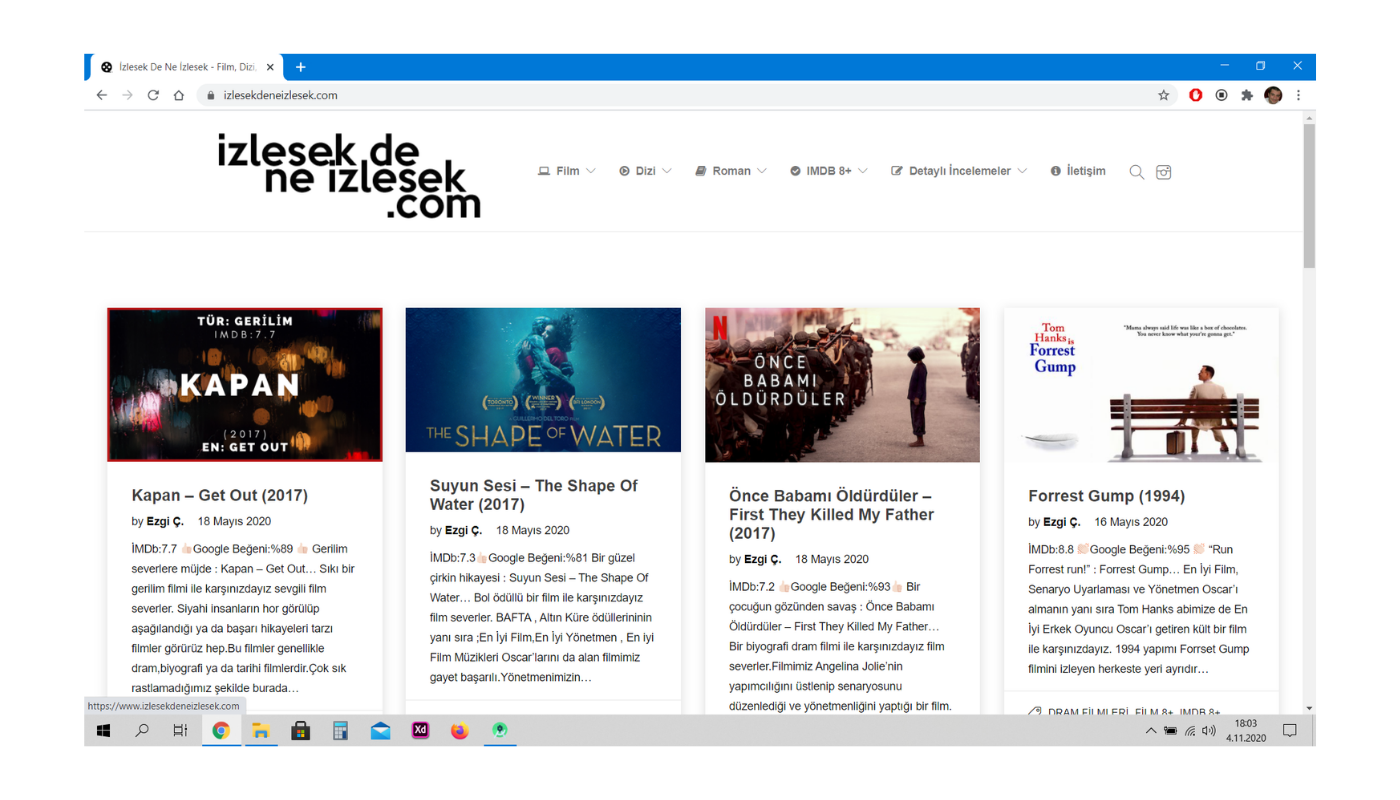Screen dimensions: 1400x800
Task: Open the Forrest Gump (1994) post title
Action: click(x=1106, y=496)
